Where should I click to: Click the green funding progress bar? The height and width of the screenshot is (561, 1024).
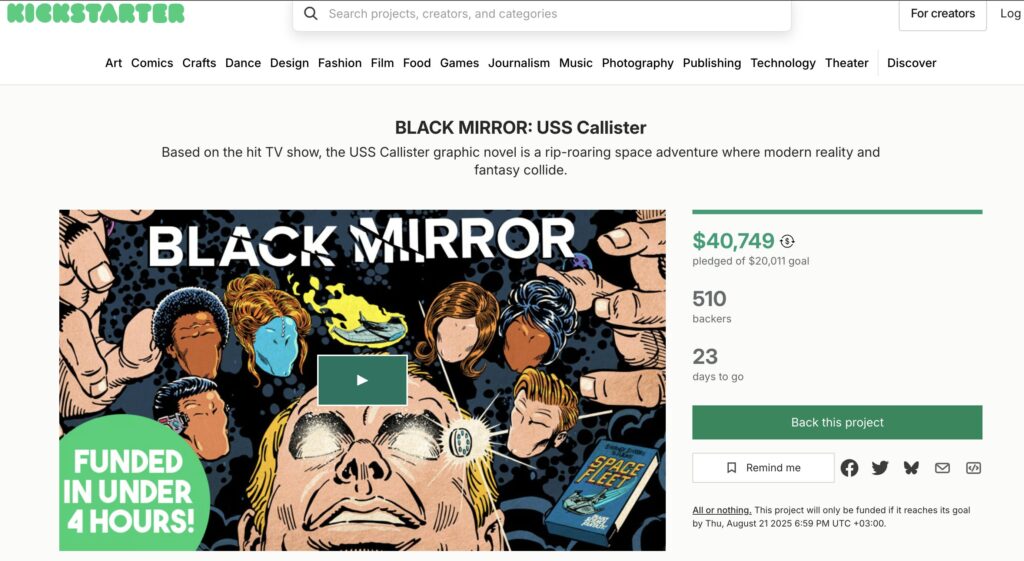coord(837,212)
